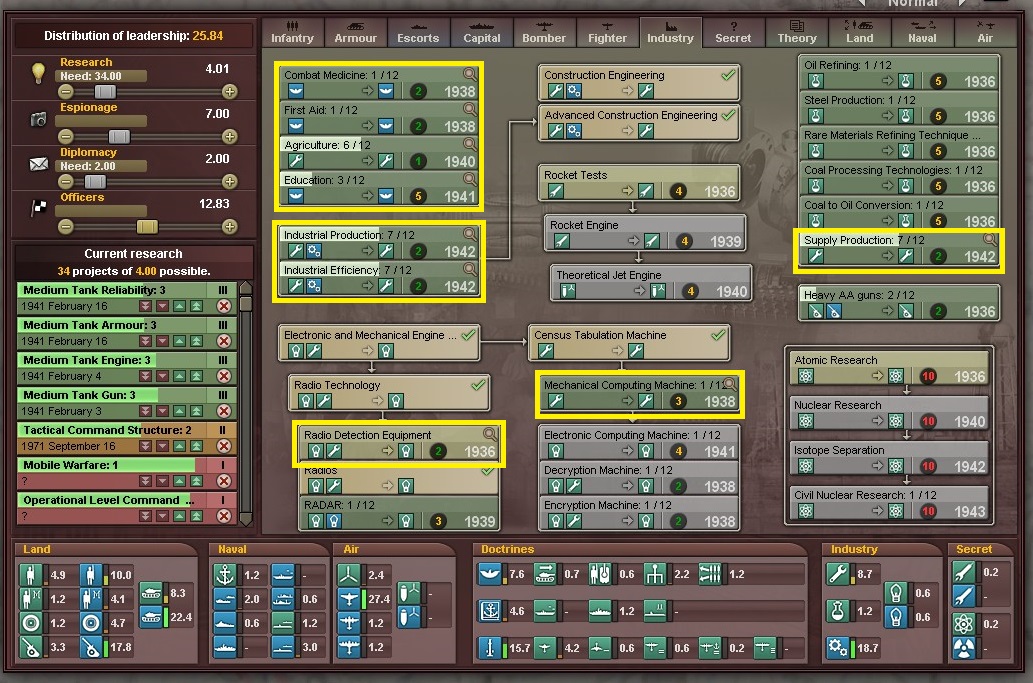Click the Diplomacy slider handle
The height and width of the screenshot is (683, 1033).
[95, 182]
